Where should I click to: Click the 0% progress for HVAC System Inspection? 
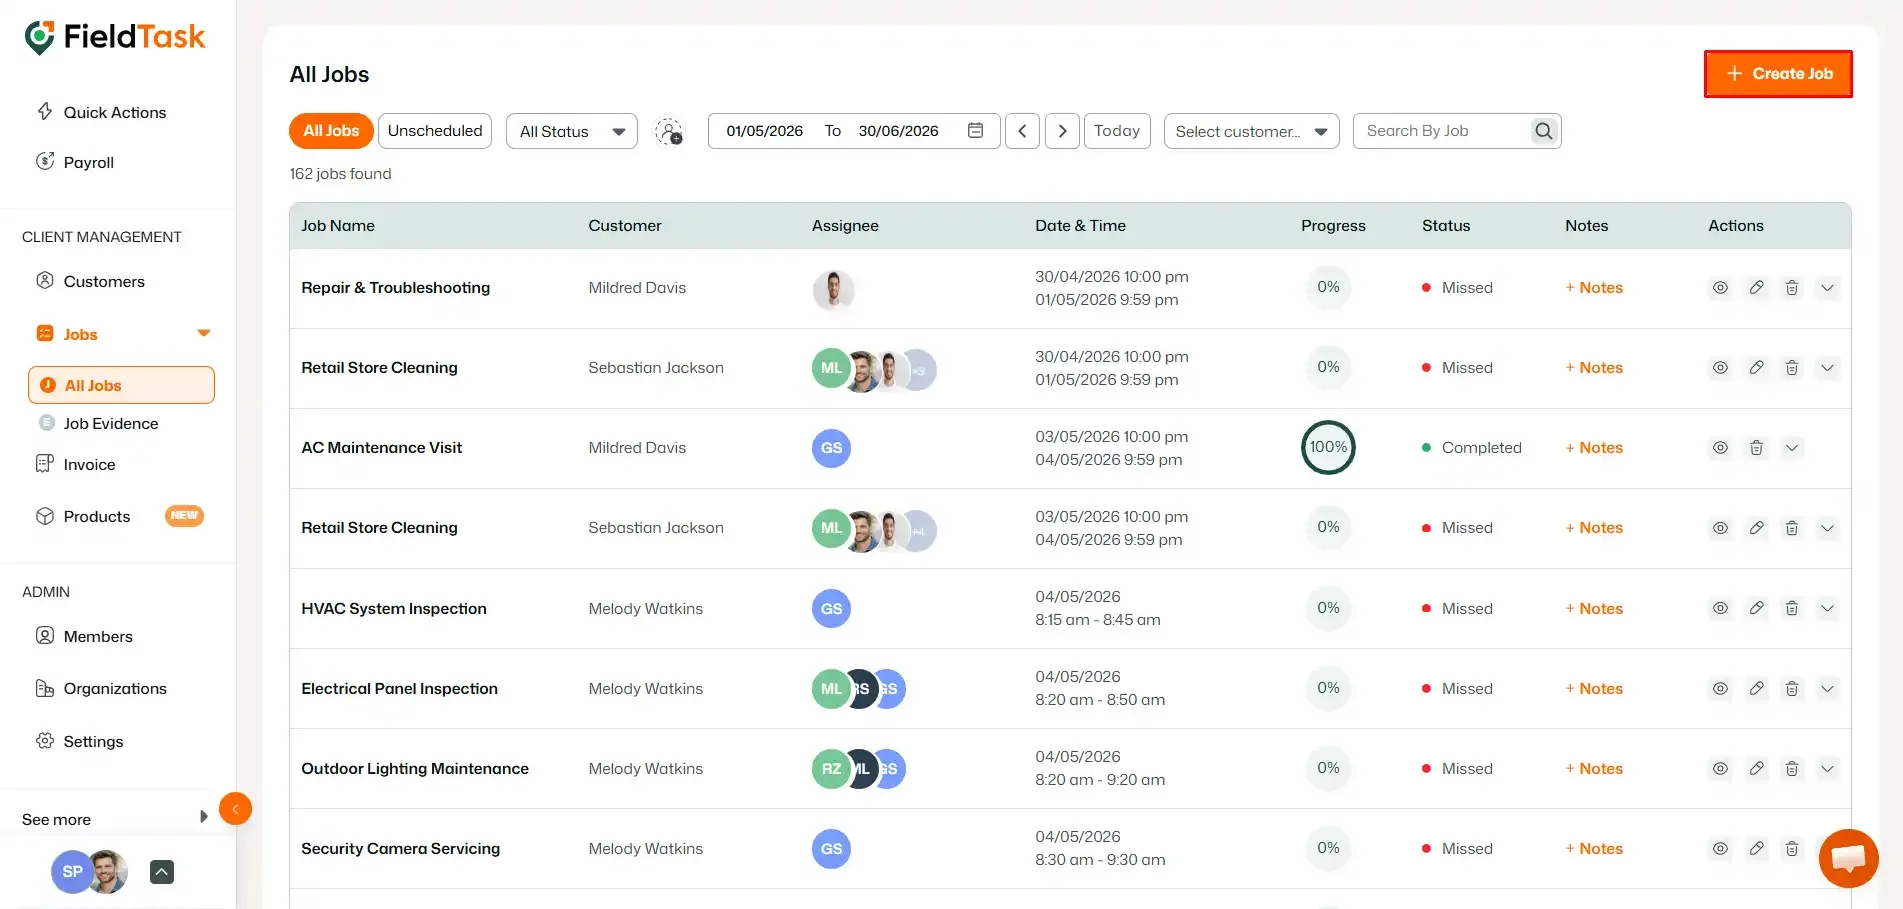pos(1328,608)
